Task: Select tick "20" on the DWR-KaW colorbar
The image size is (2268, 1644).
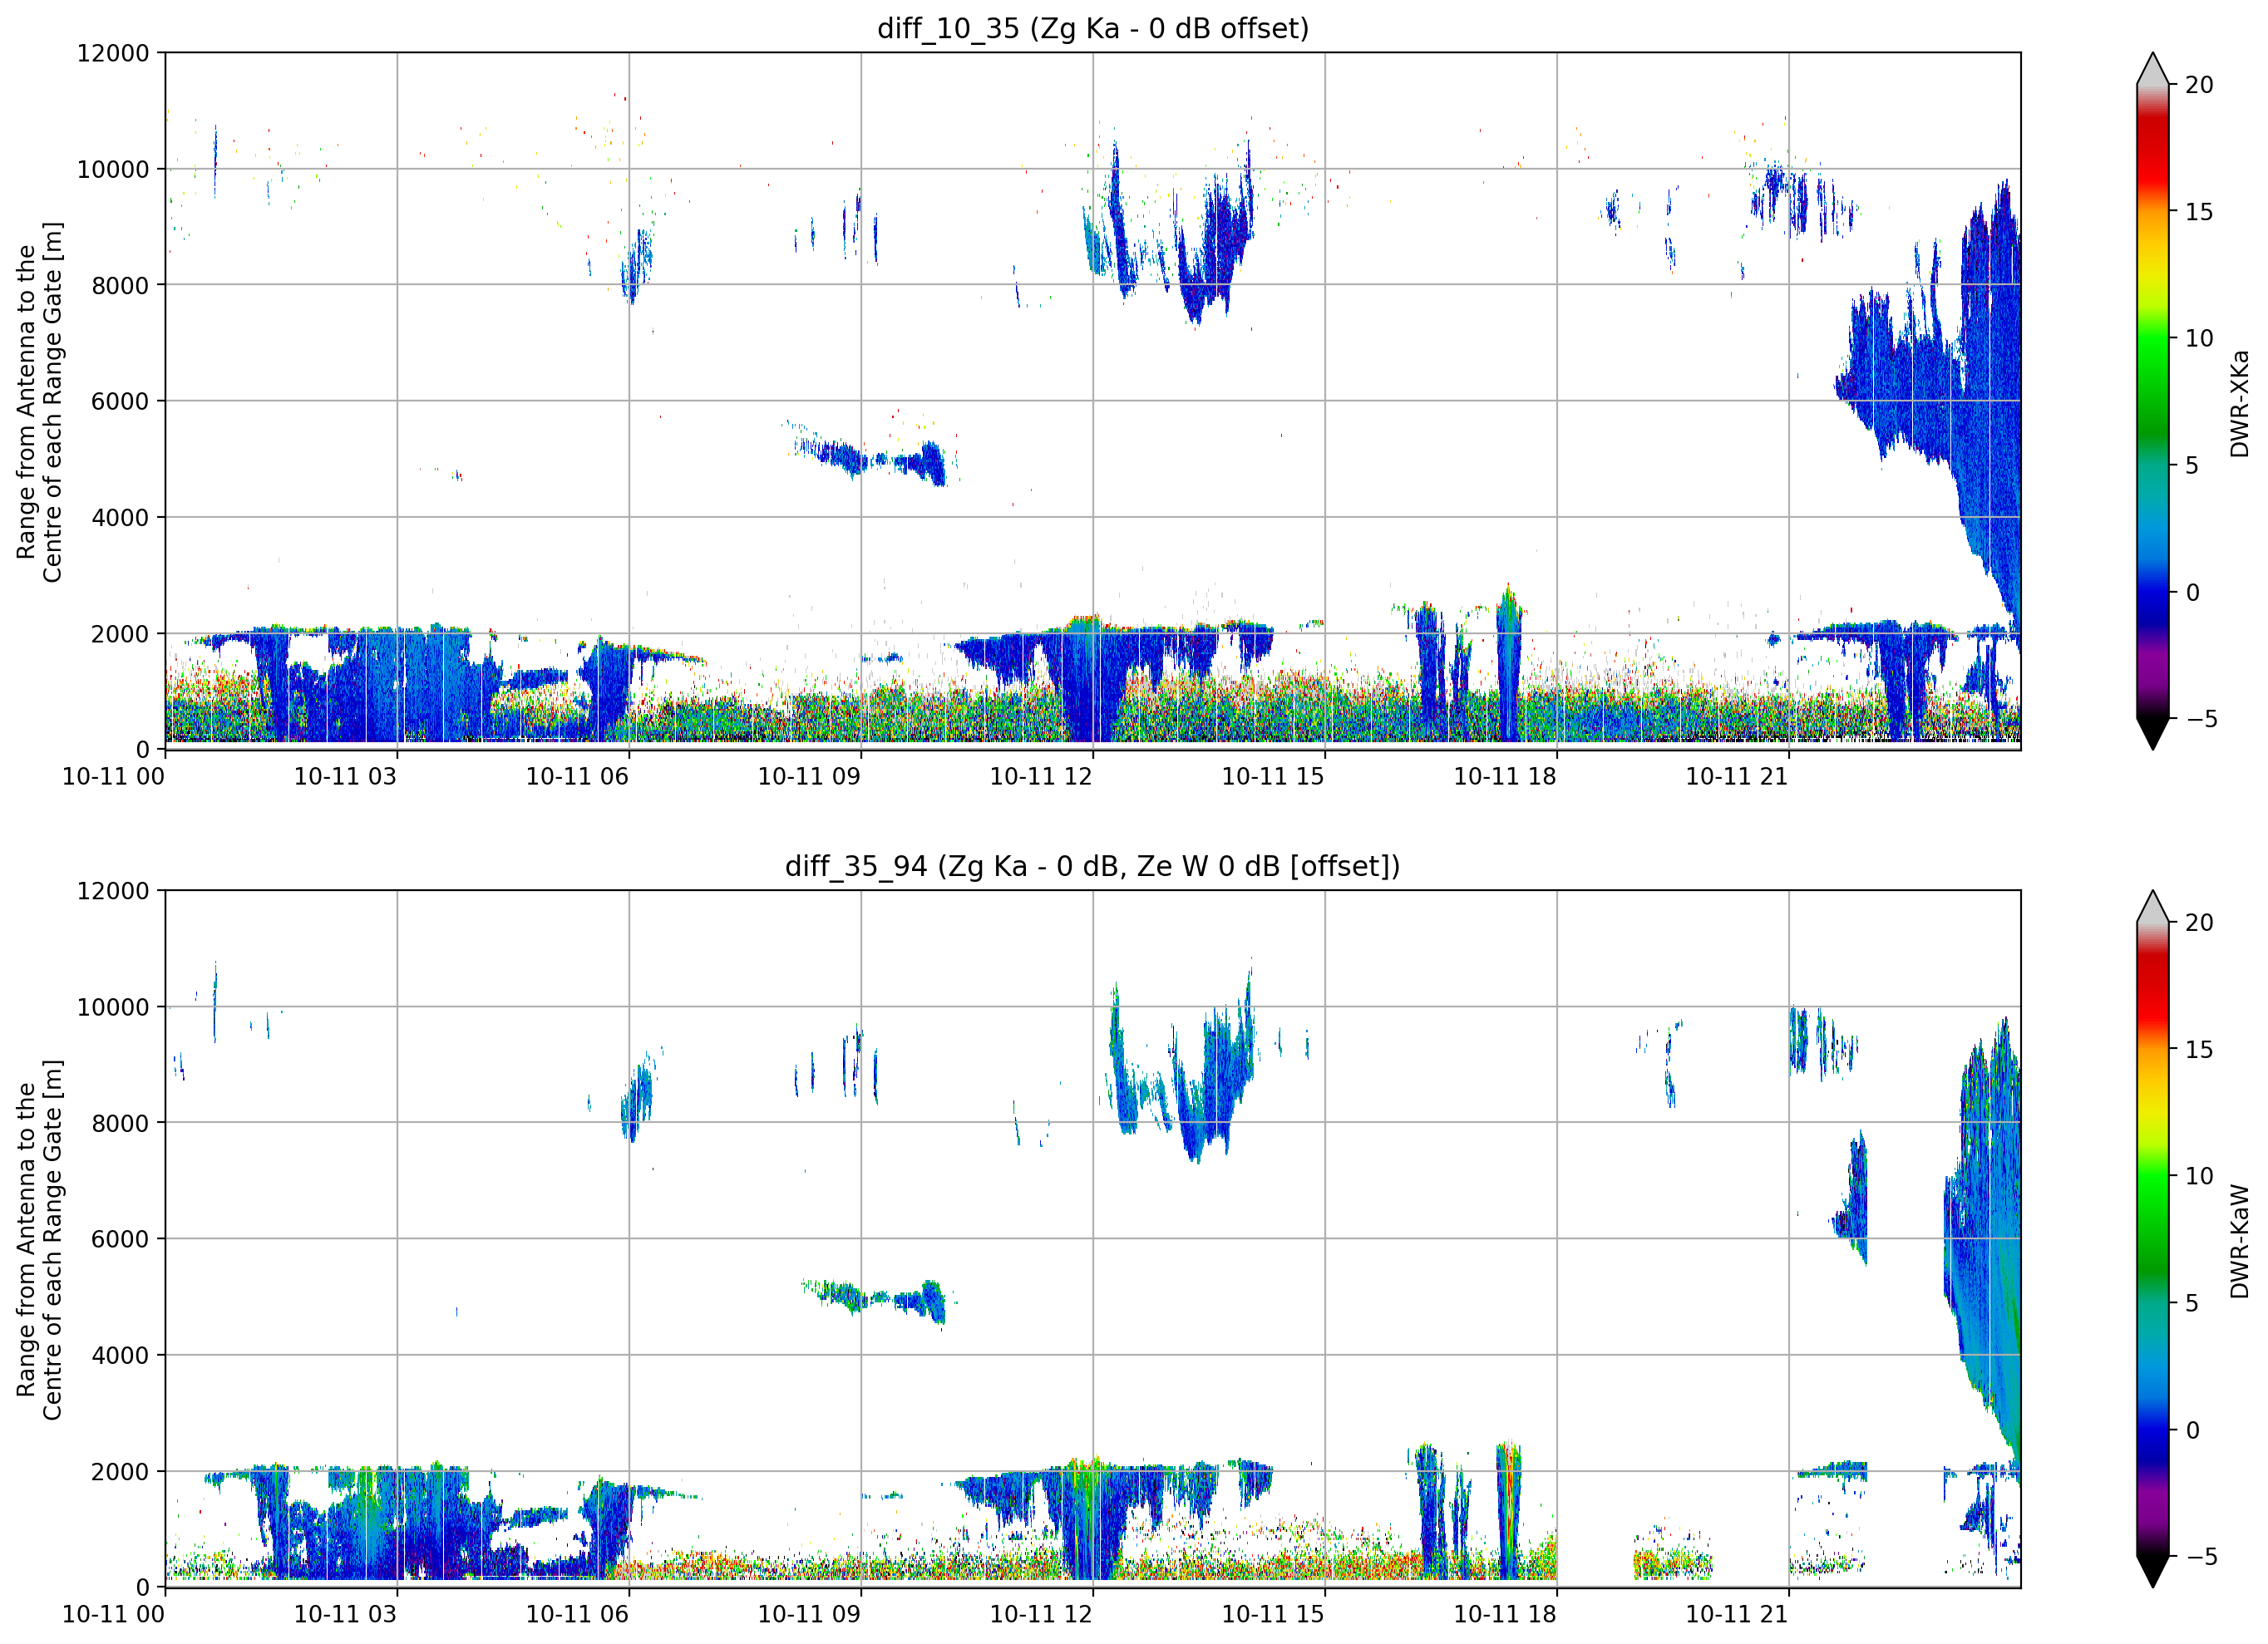Action: click(x=2199, y=923)
